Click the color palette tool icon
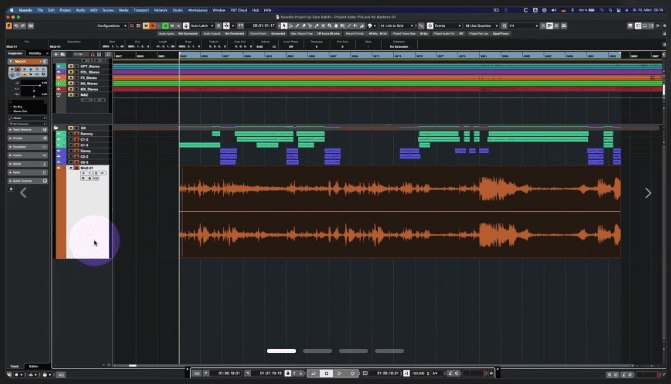Screen dimensions: 671x384 370,26
